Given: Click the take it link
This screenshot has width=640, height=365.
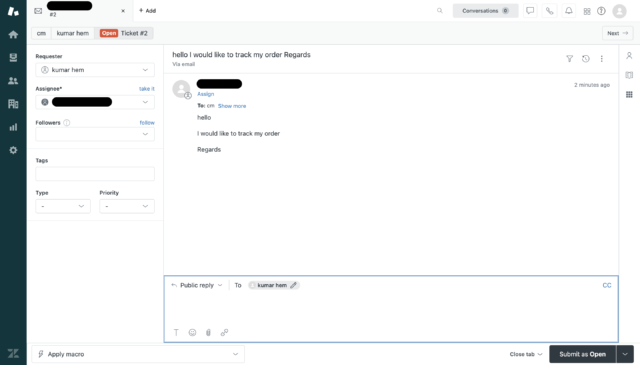Looking at the screenshot, I should pos(147,89).
